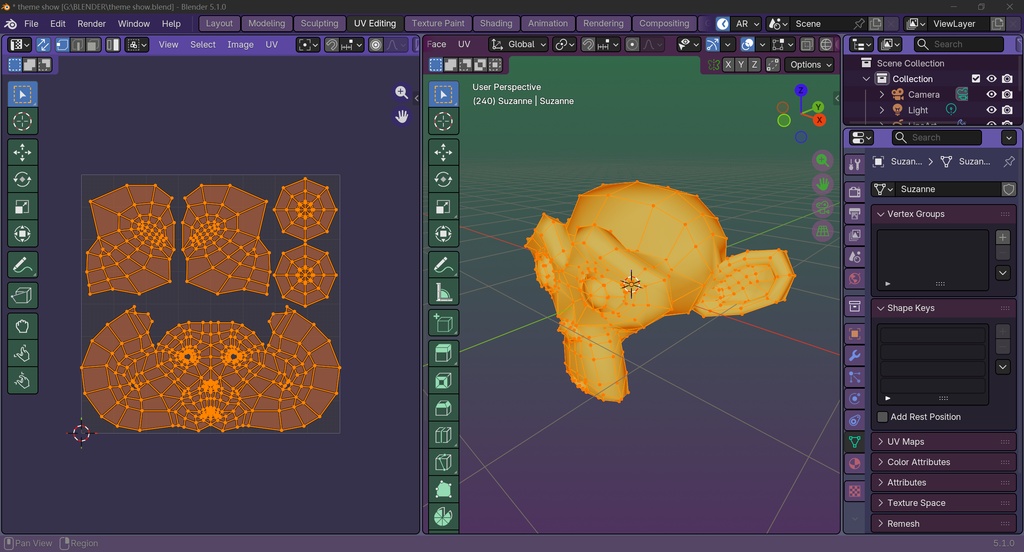Uncheck Collection exclude checkbox in outliner
This screenshot has height=552, width=1024.
click(x=976, y=79)
